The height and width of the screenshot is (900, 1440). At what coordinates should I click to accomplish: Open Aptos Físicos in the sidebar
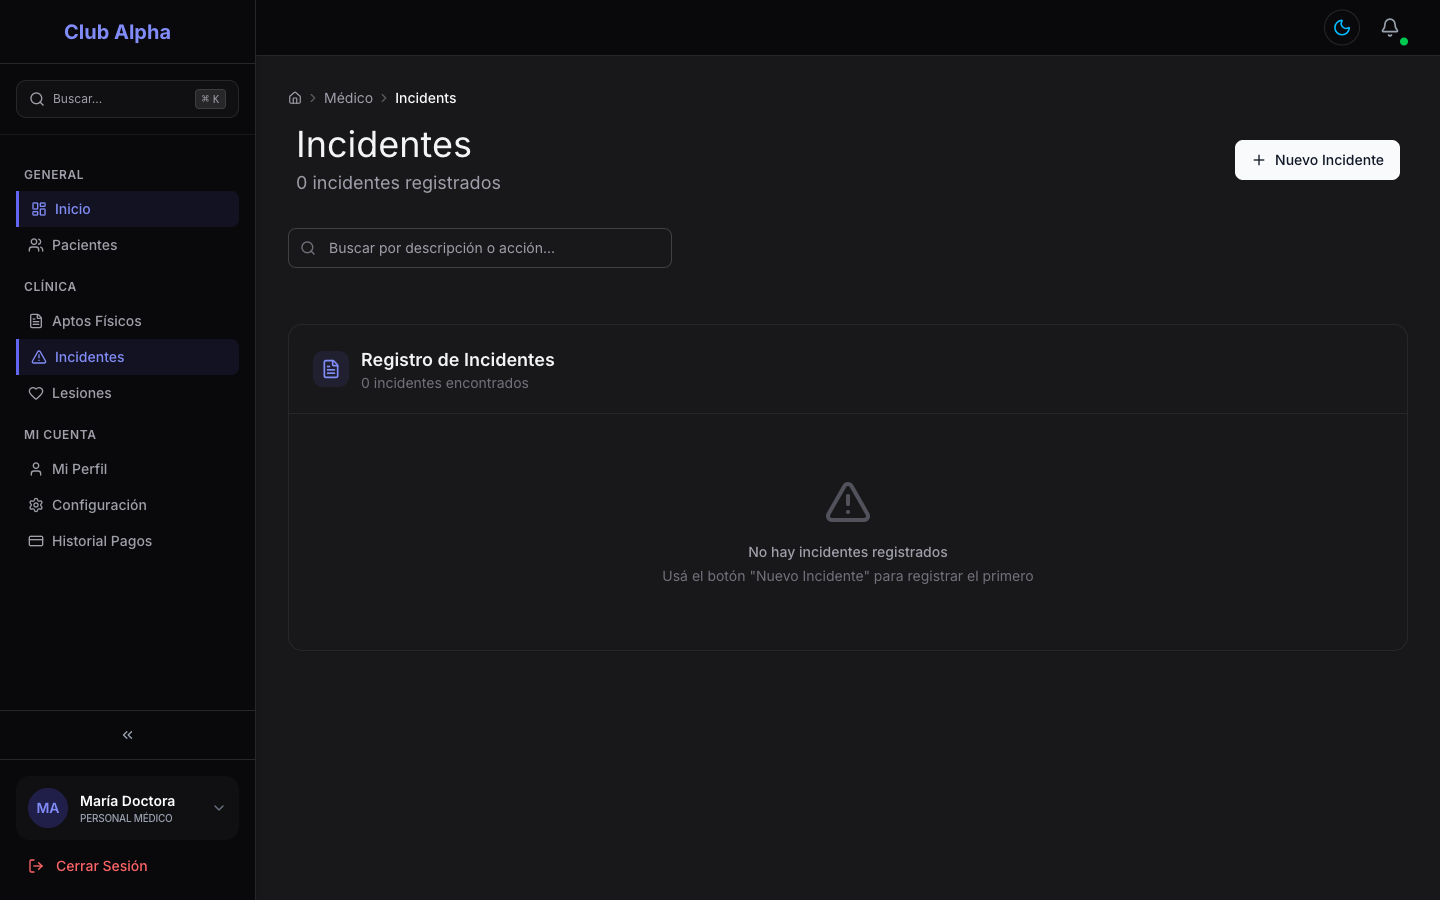tap(127, 321)
